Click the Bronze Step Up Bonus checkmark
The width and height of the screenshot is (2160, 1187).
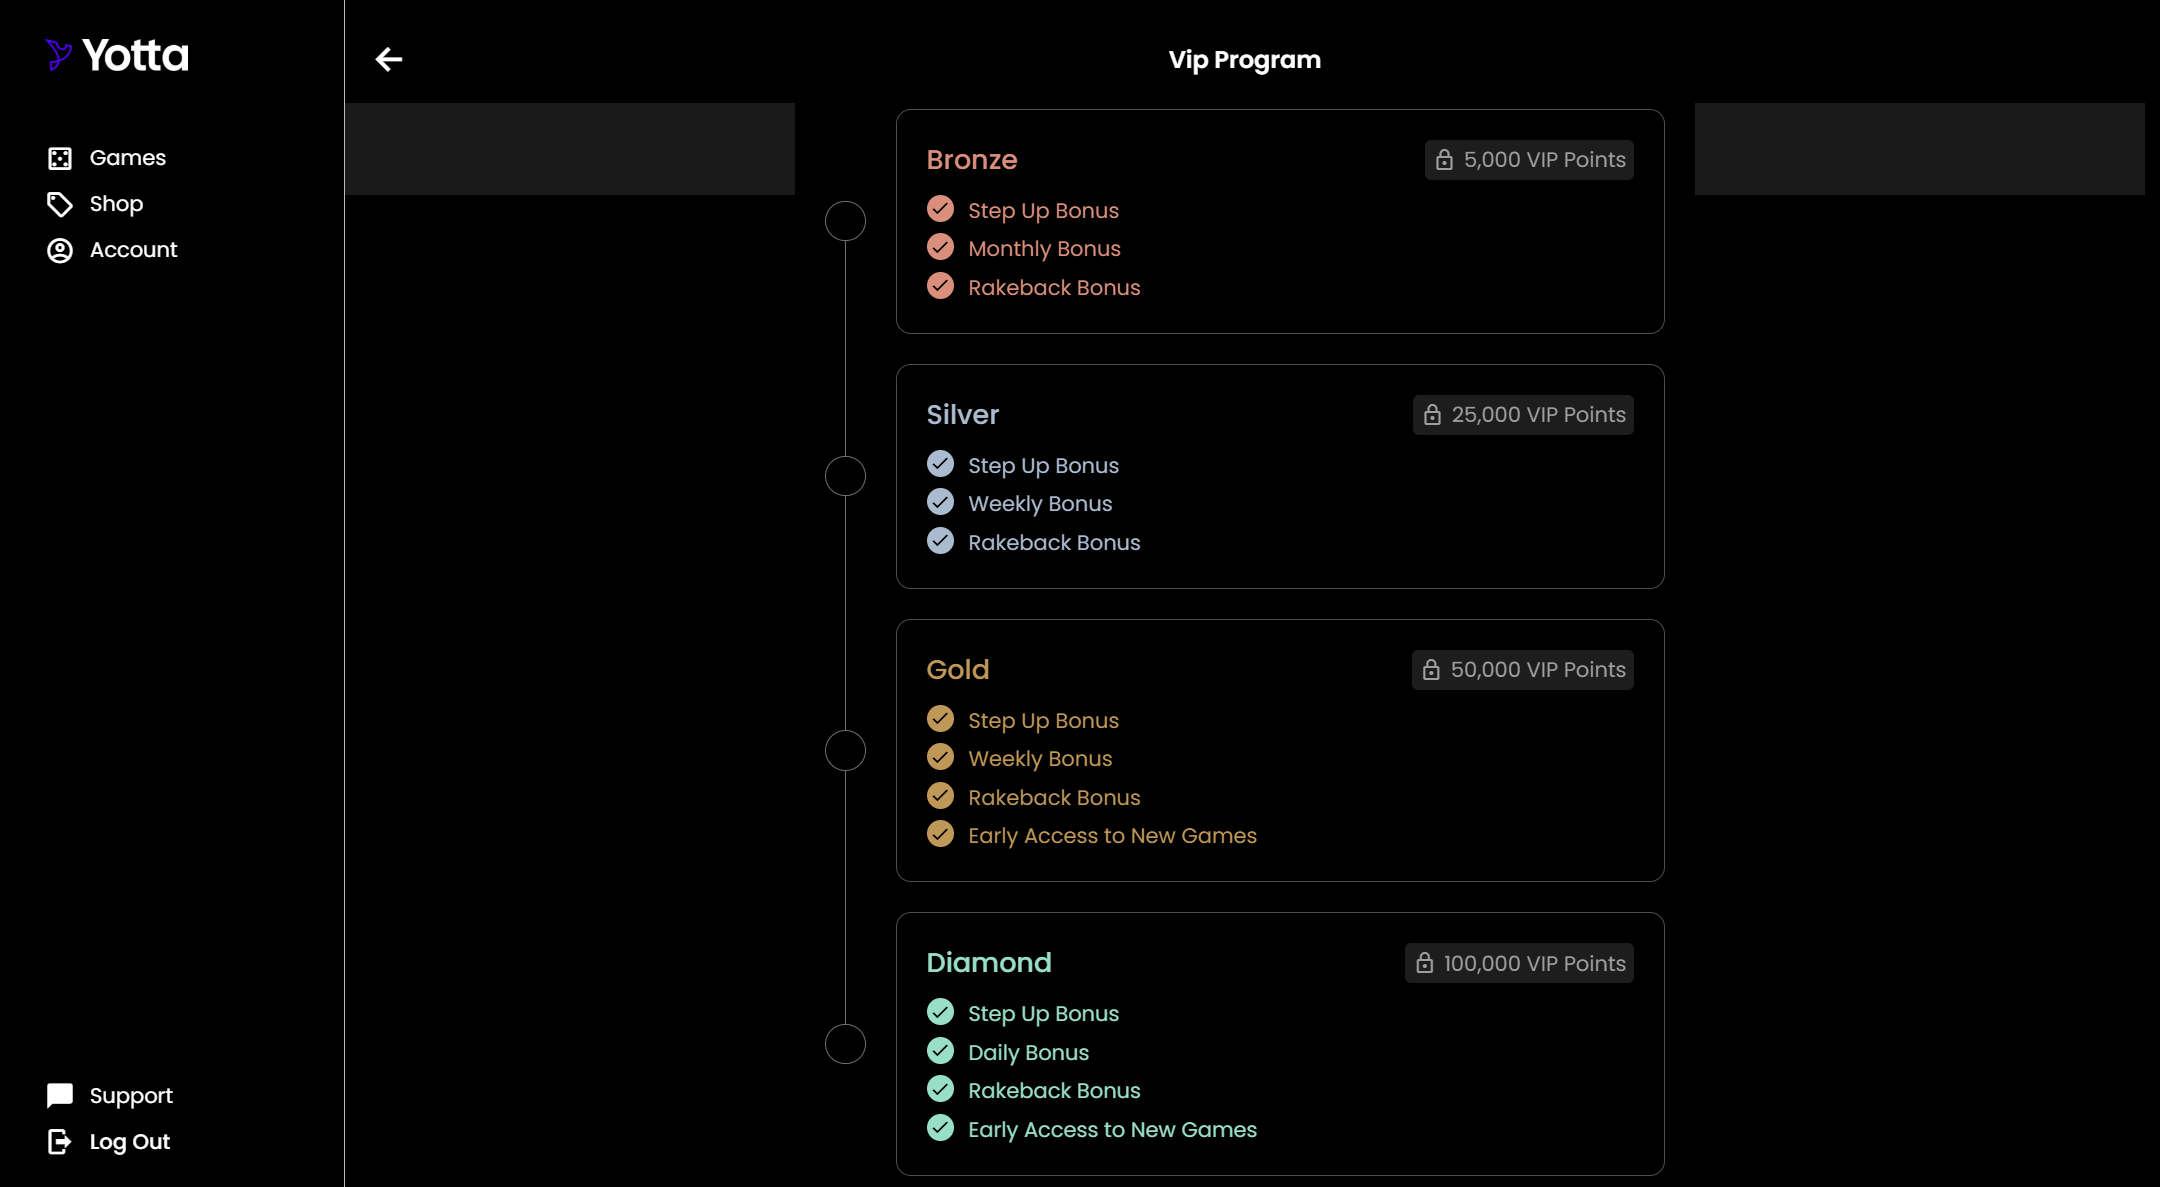[940, 209]
